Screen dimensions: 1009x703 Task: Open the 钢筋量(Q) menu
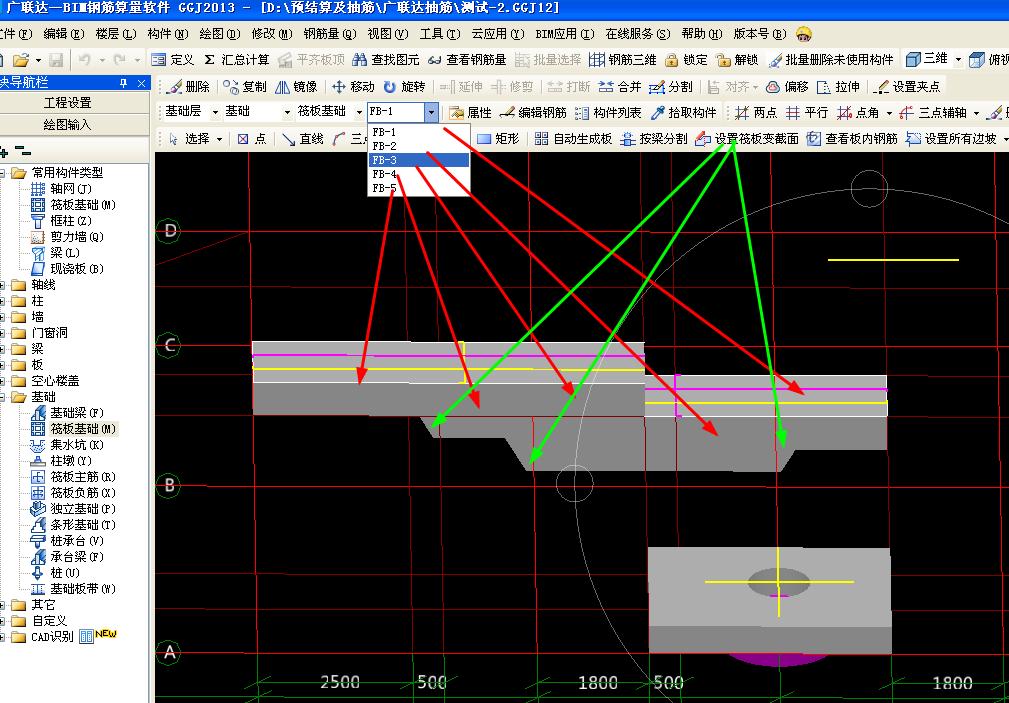point(329,34)
